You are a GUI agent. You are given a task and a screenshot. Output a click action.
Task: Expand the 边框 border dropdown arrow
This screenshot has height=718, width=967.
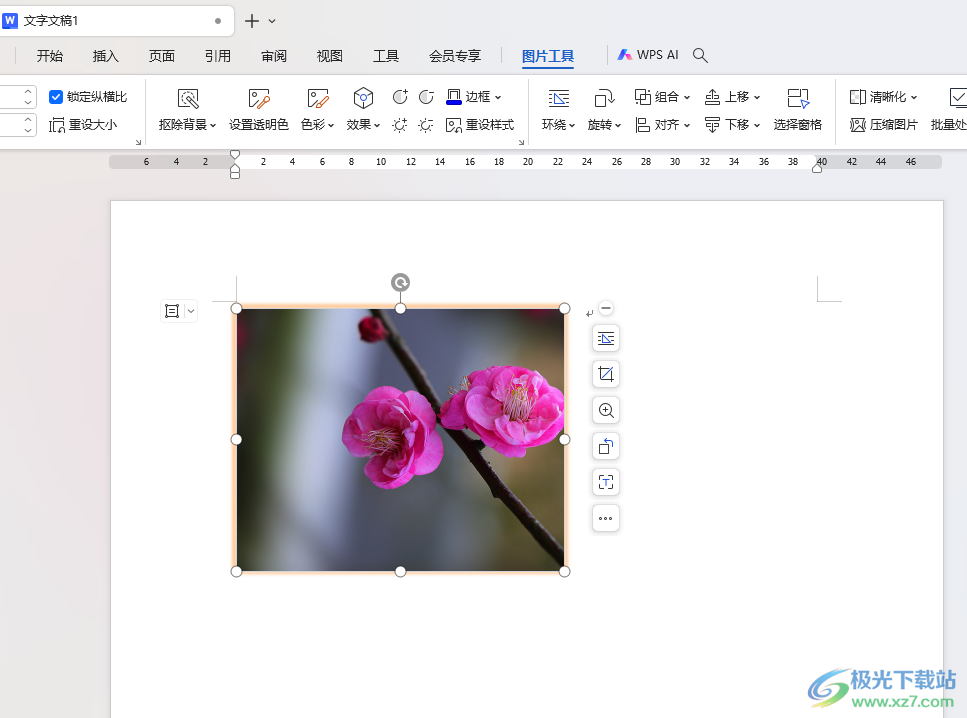[x=498, y=97]
